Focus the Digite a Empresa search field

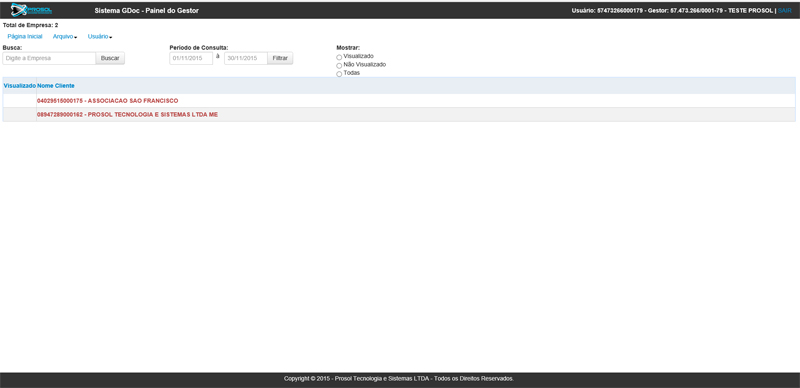point(49,58)
